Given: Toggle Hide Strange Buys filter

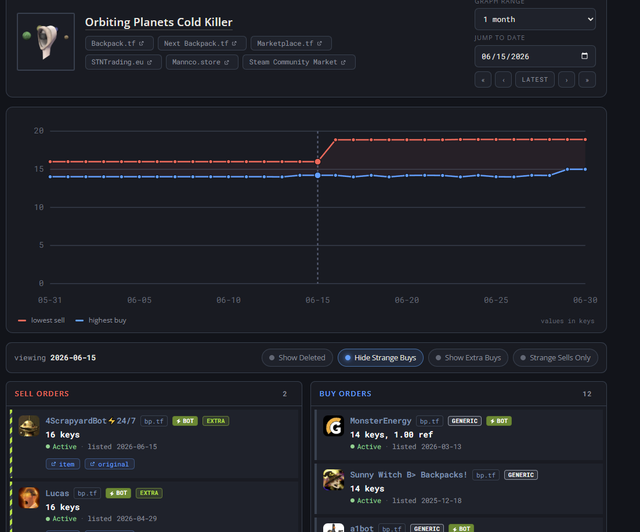Looking at the screenshot, I should click(380, 358).
